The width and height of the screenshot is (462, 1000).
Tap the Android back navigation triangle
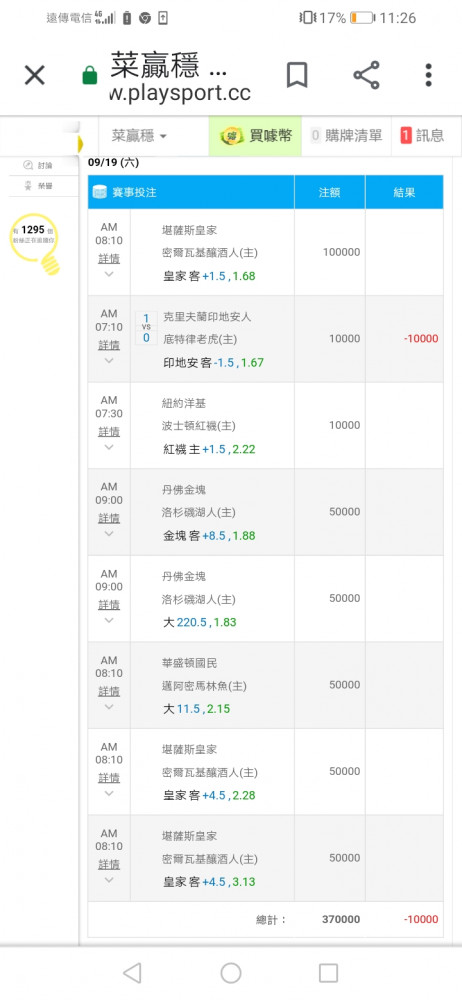(x=131, y=973)
